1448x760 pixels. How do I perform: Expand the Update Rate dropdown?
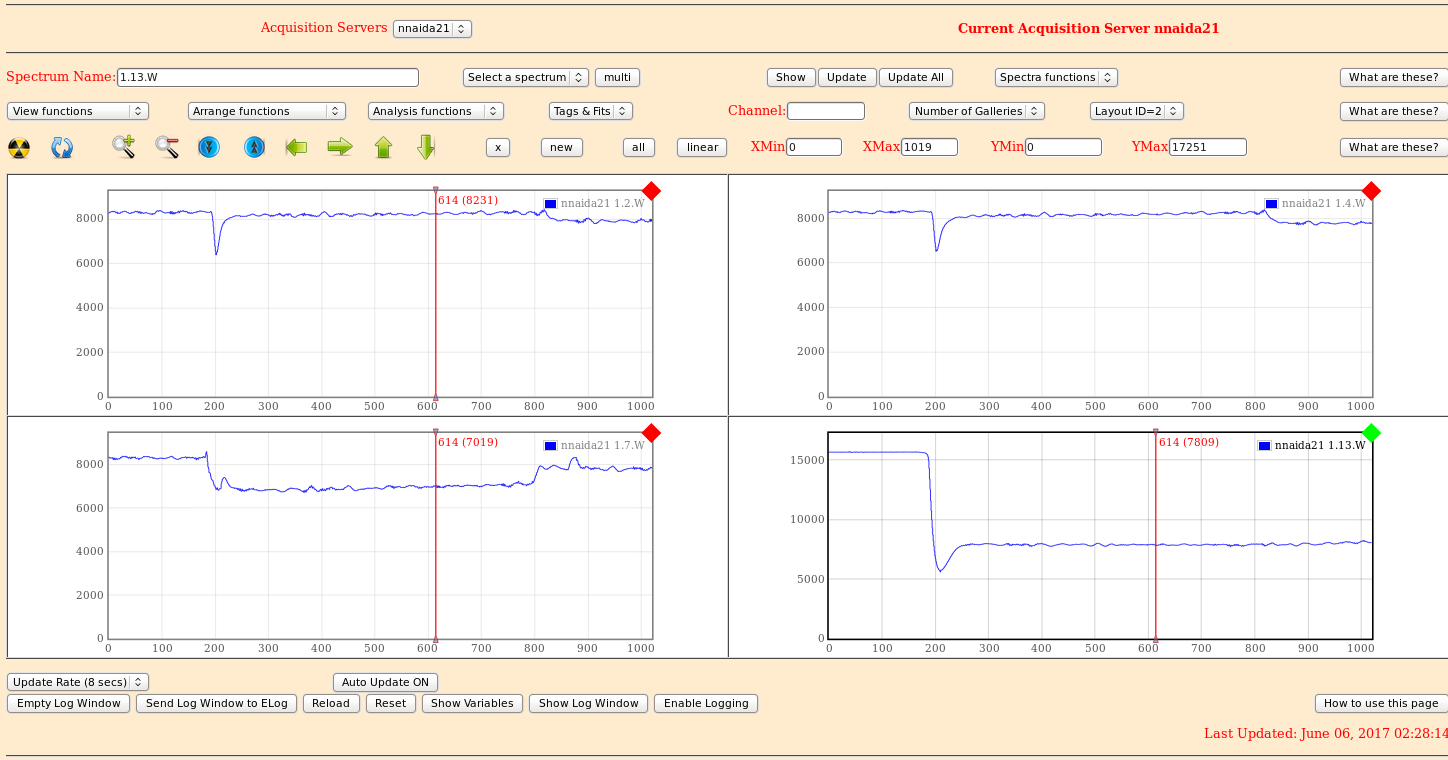click(x=78, y=682)
